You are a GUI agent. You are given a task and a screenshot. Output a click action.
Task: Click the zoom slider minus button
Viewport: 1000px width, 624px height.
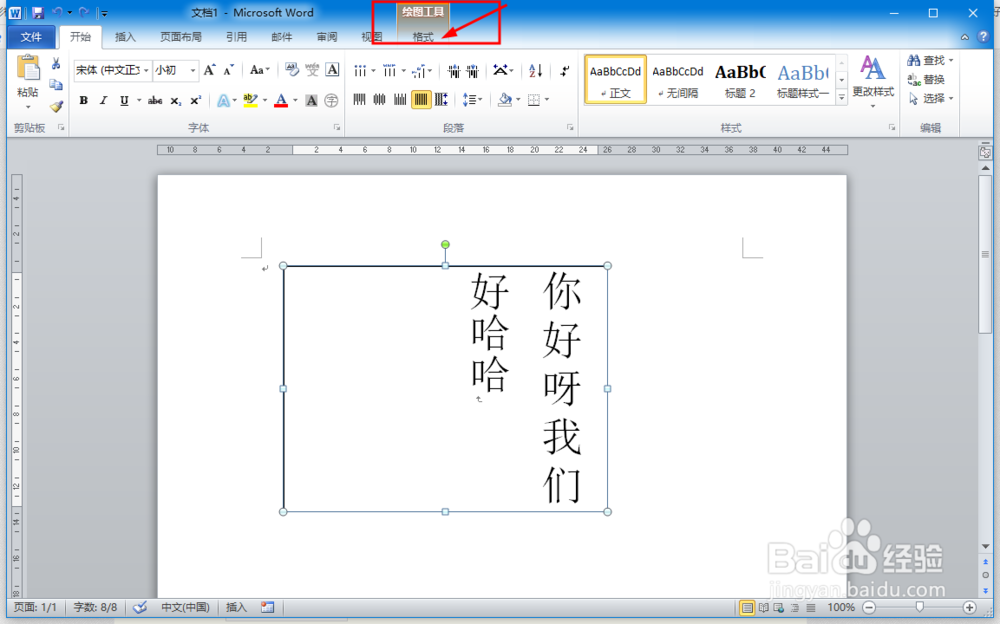pyautogui.click(x=869, y=607)
